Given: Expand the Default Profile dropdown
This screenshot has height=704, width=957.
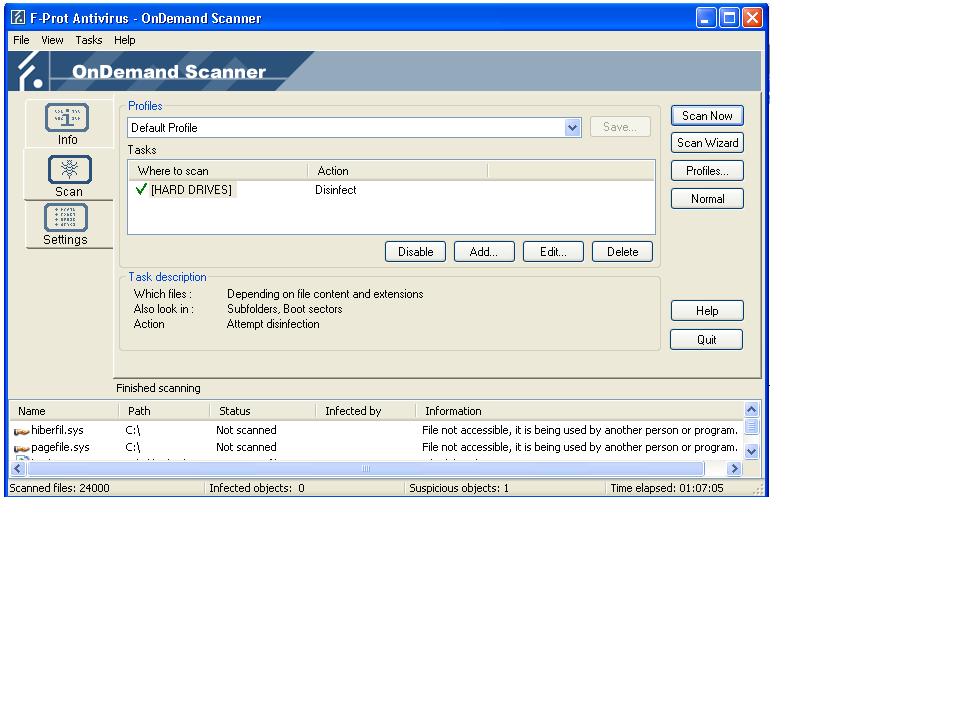Looking at the screenshot, I should click(572, 128).
